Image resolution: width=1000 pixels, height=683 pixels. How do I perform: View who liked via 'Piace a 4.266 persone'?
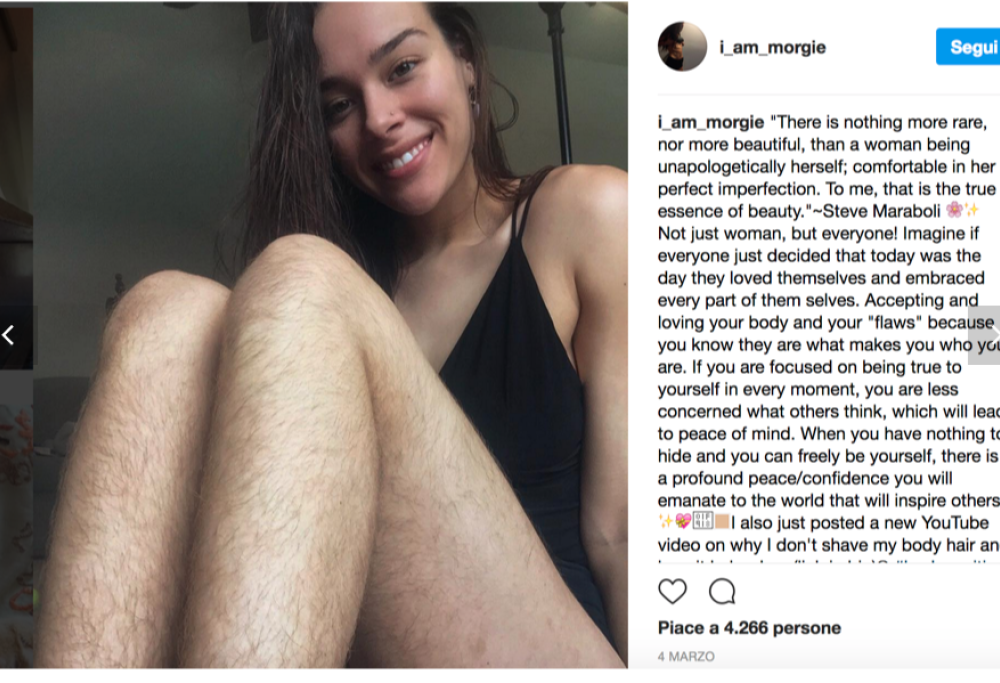[749, 628]
